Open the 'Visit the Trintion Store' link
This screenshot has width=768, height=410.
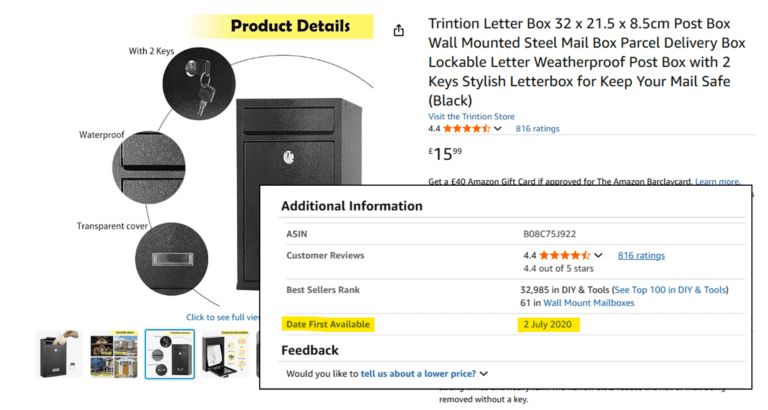pos(471,117)
